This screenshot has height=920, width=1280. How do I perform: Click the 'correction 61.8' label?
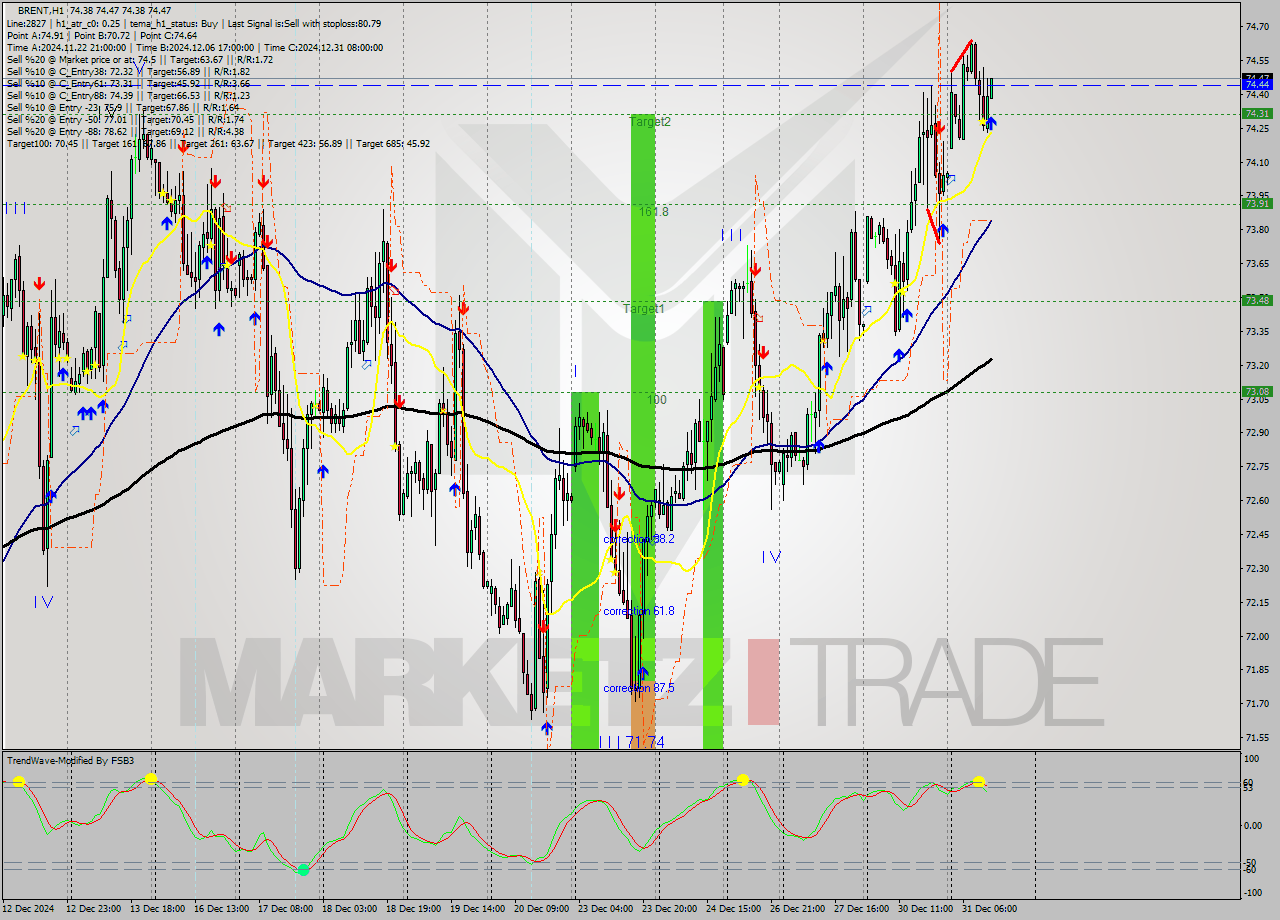pos(639,610)
